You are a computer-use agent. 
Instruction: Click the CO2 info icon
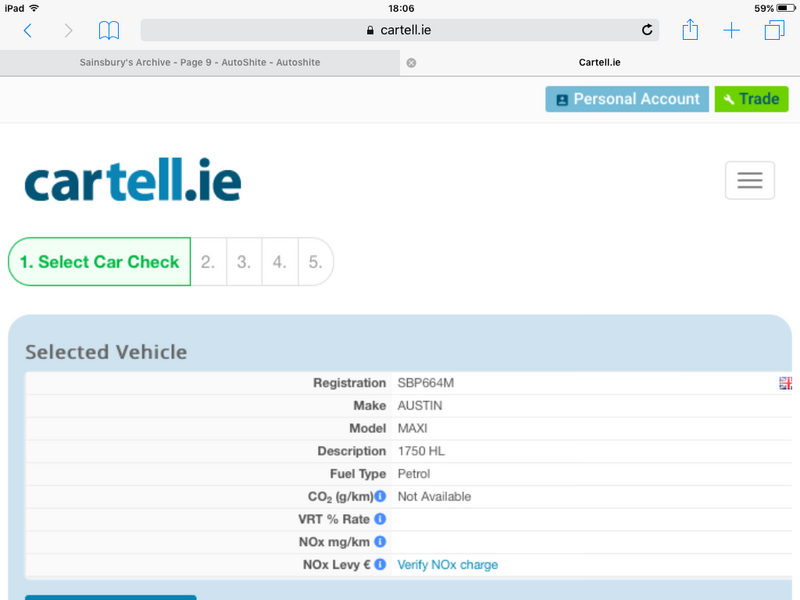(380, 496)
